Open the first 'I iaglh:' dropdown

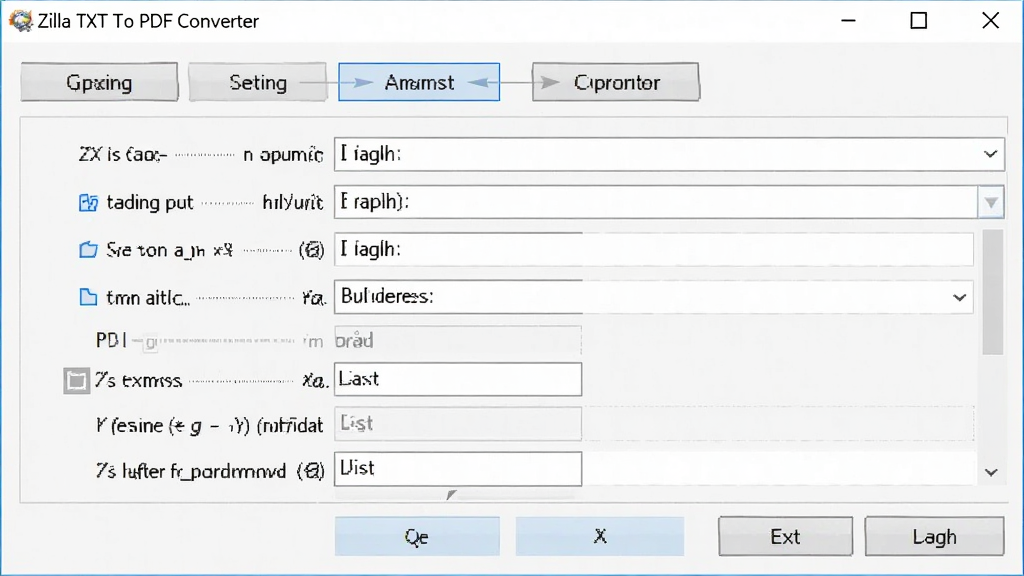tap(990, 154)
